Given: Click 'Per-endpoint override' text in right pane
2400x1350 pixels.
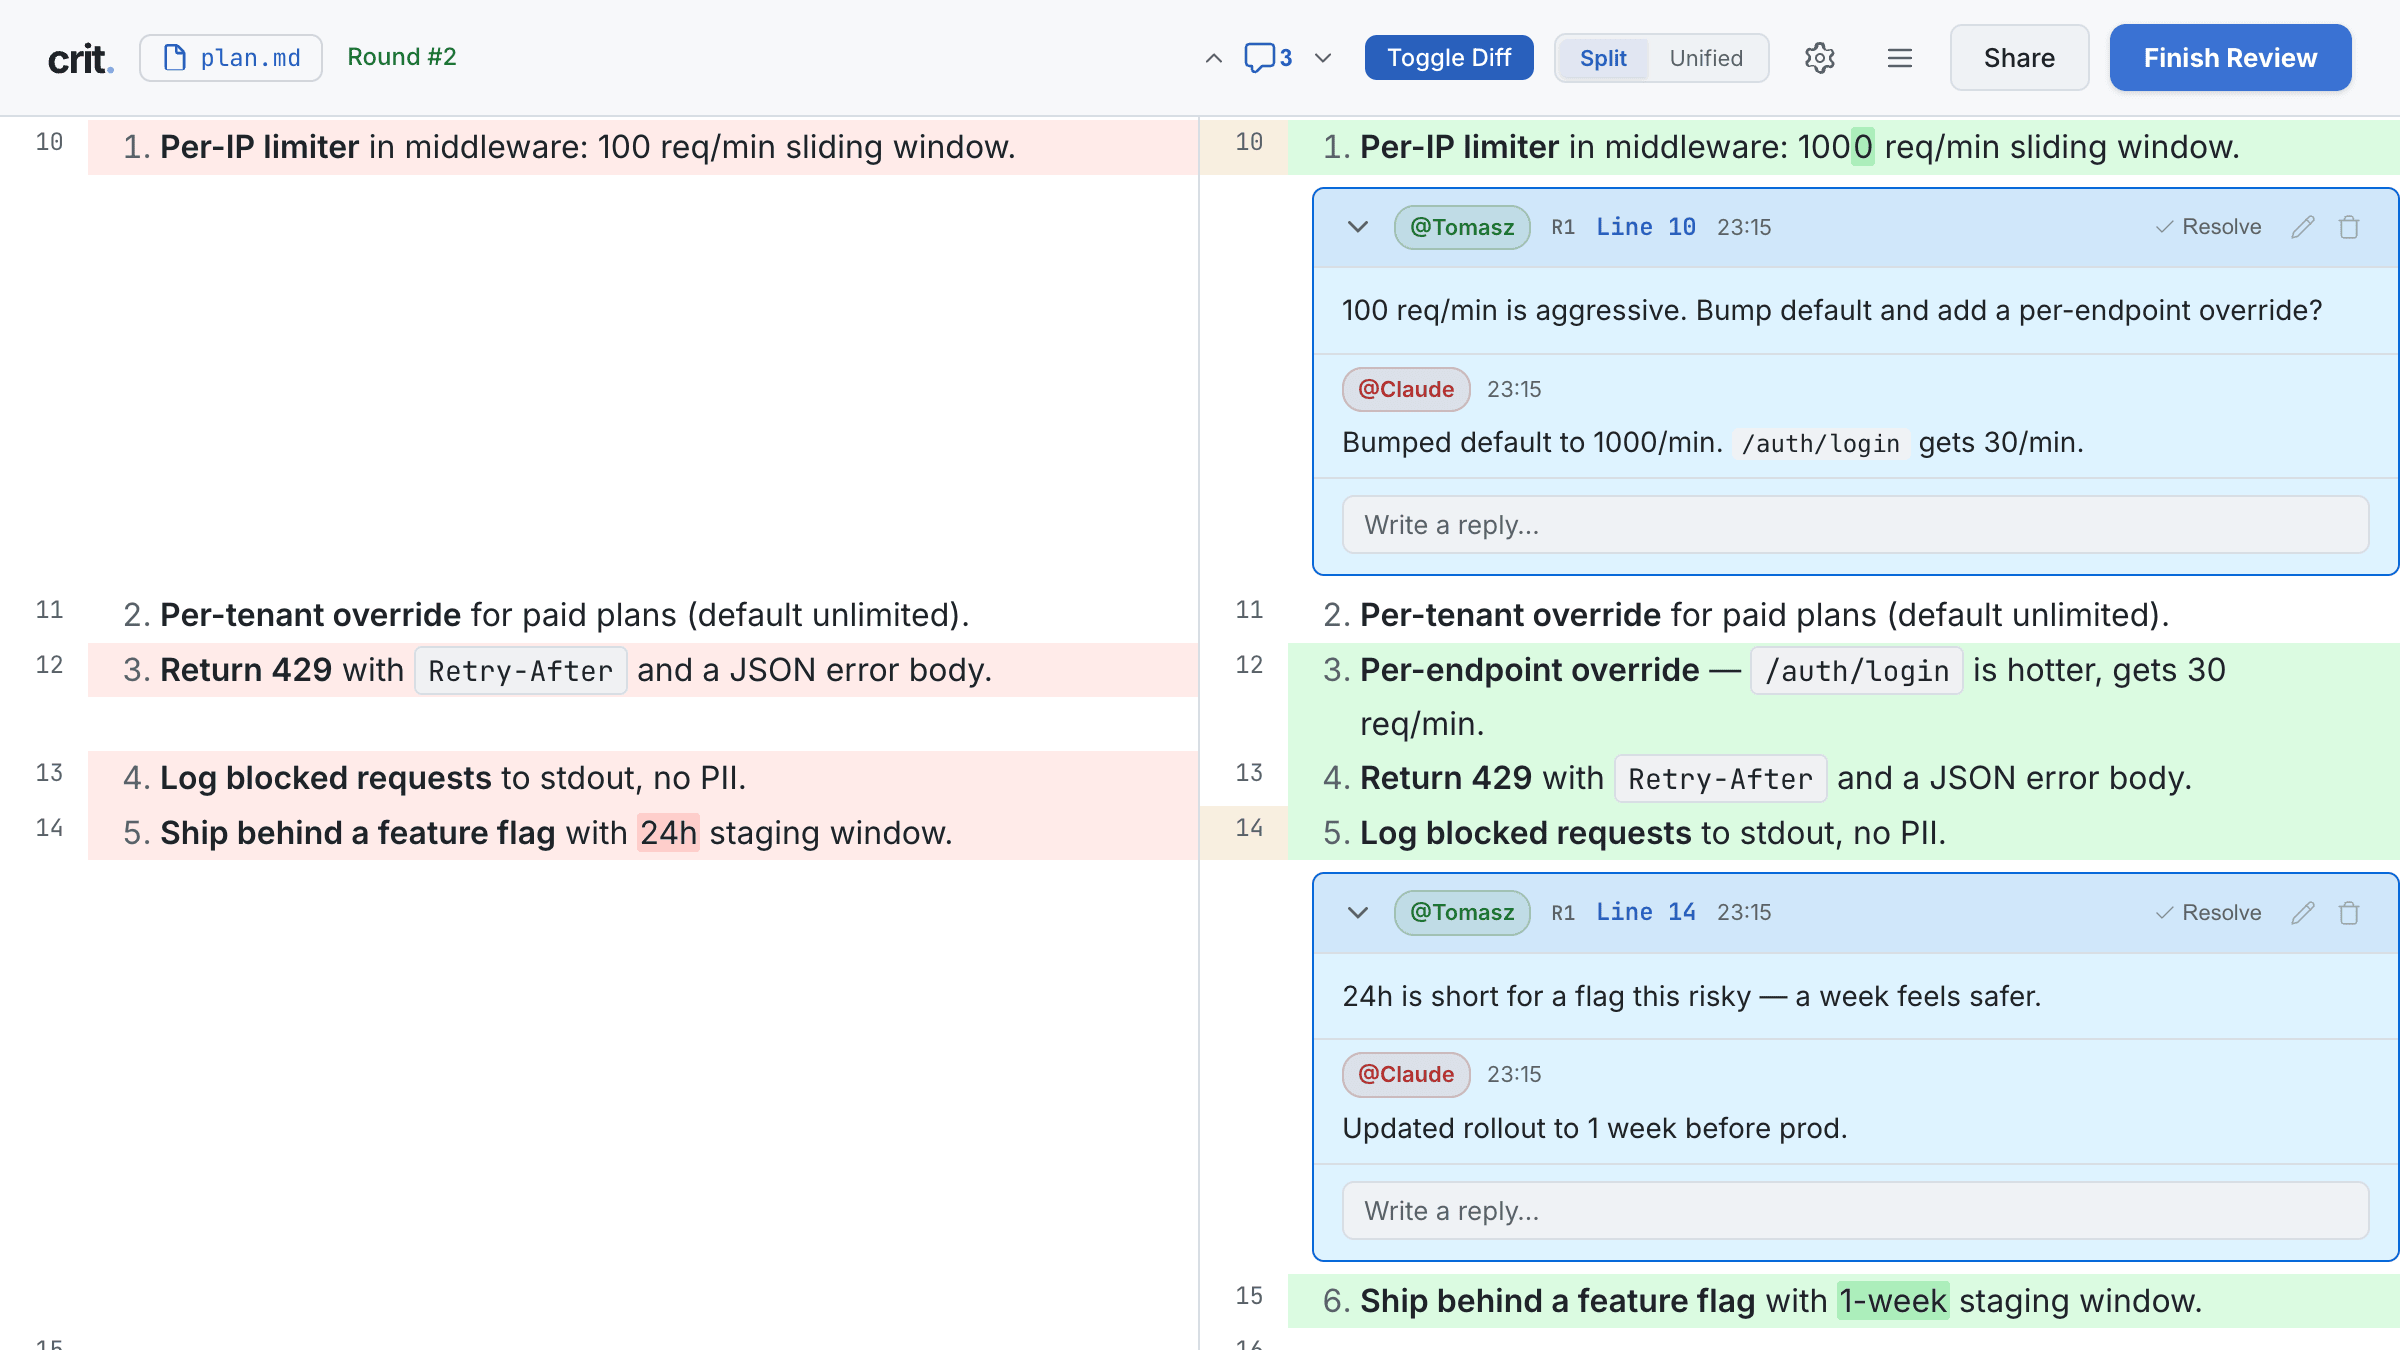Looking at the screenshot, I should [1529, 670].
